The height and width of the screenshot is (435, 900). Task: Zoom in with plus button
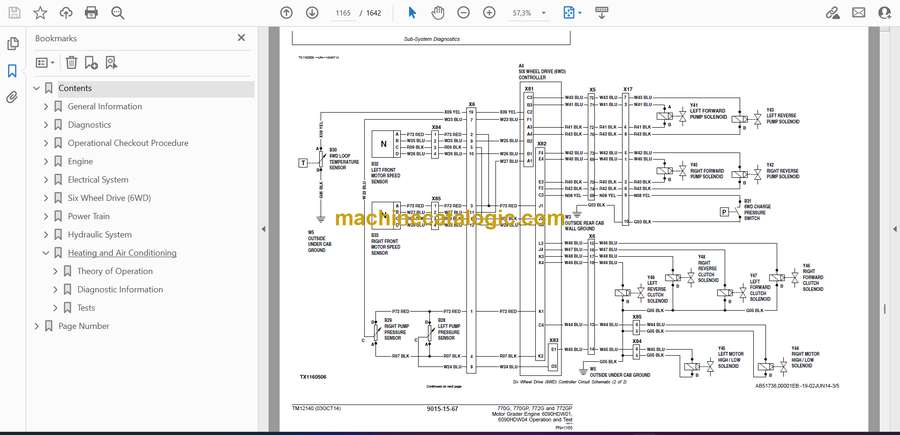(489, 13)
